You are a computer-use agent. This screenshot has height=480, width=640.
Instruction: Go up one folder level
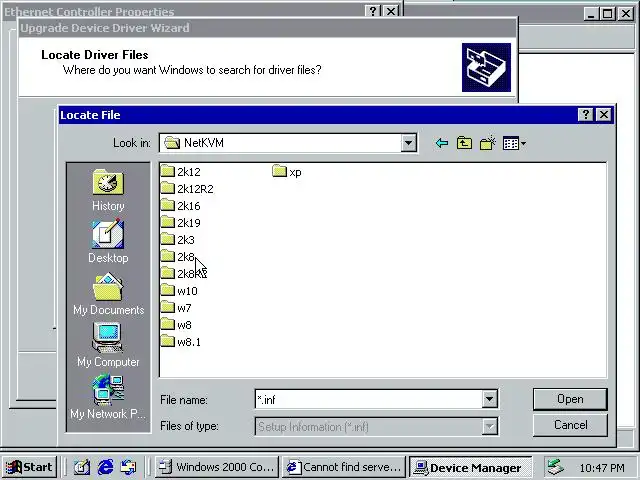(464, 143)
